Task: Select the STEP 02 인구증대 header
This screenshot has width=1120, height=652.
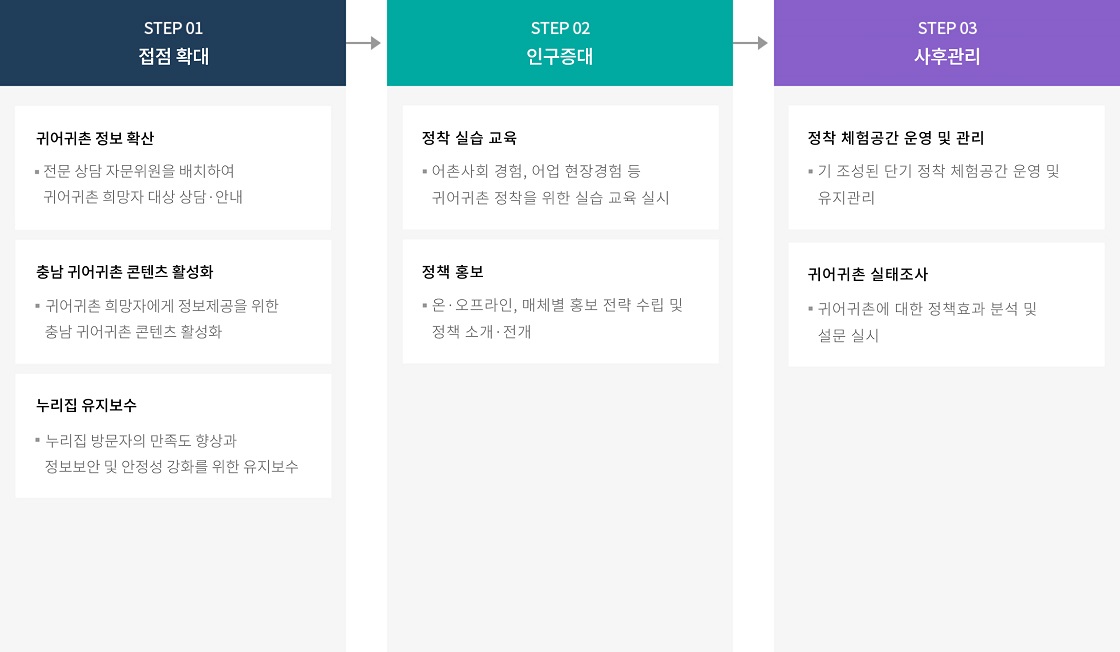Action: tap(560, 43)
